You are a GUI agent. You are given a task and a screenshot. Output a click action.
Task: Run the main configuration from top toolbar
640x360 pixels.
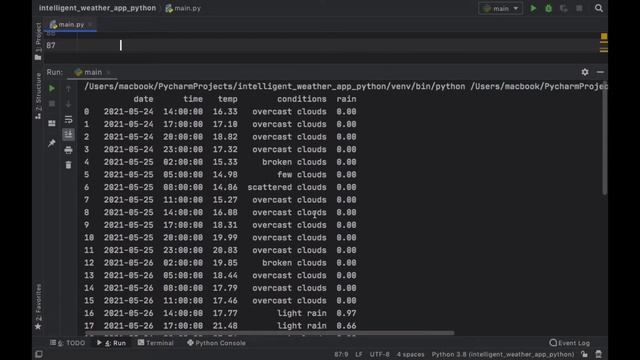pyautogui.click(x=533, y=8)
